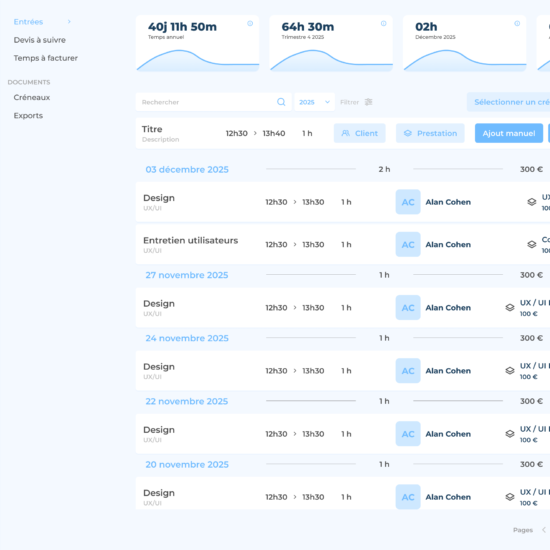Open Devis à suivre section
550x550 pixels.
40,40
